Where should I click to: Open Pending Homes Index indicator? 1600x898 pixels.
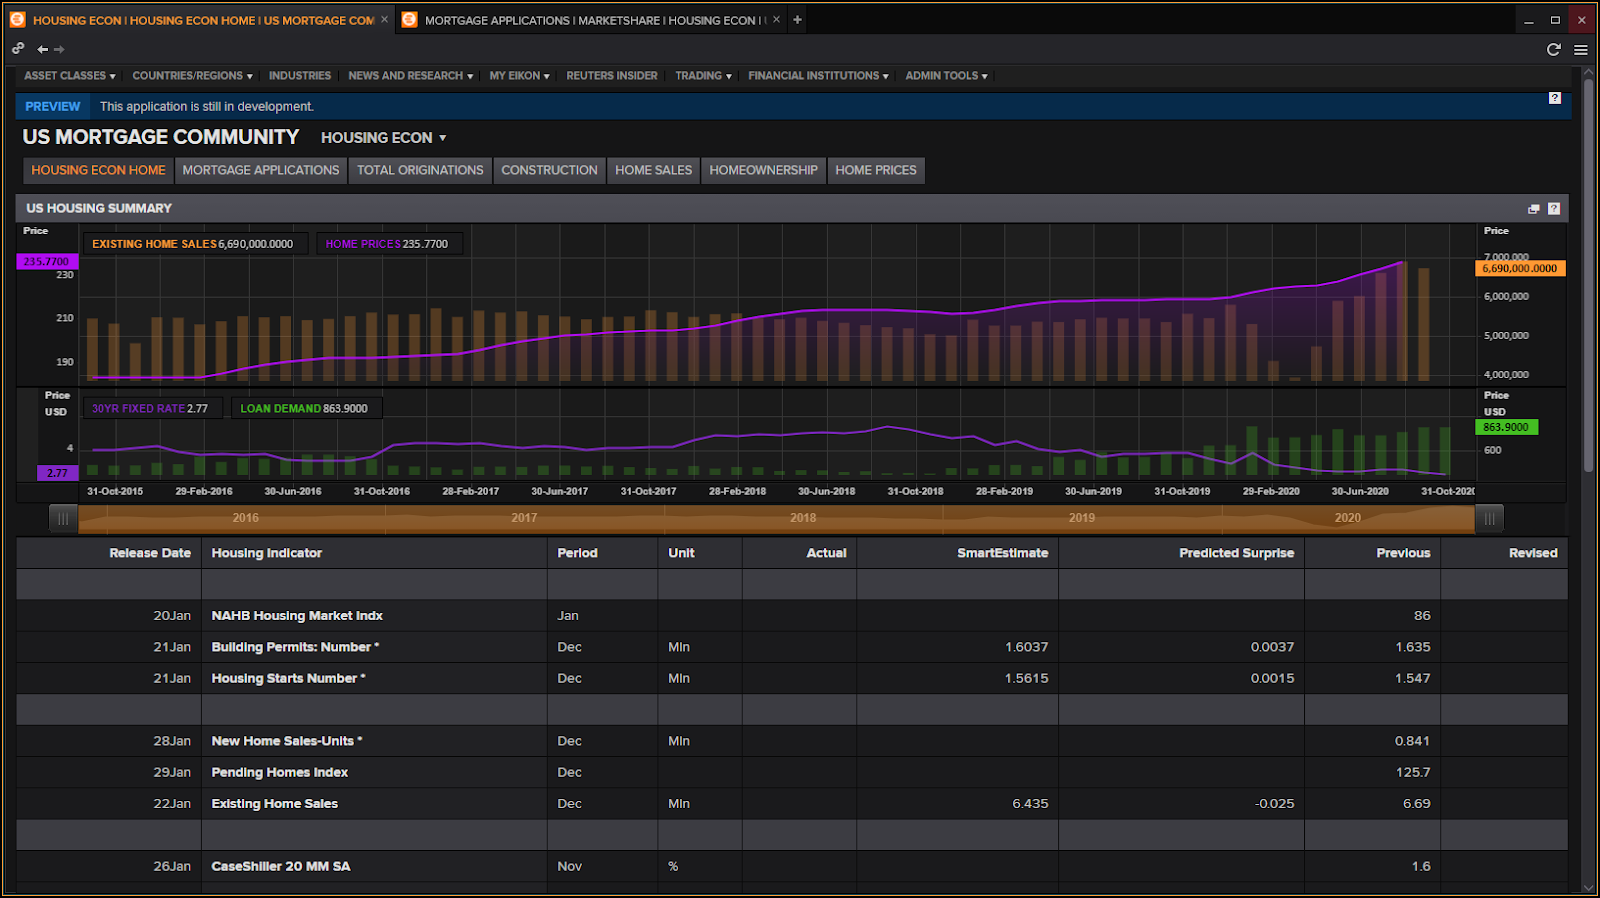280,772
